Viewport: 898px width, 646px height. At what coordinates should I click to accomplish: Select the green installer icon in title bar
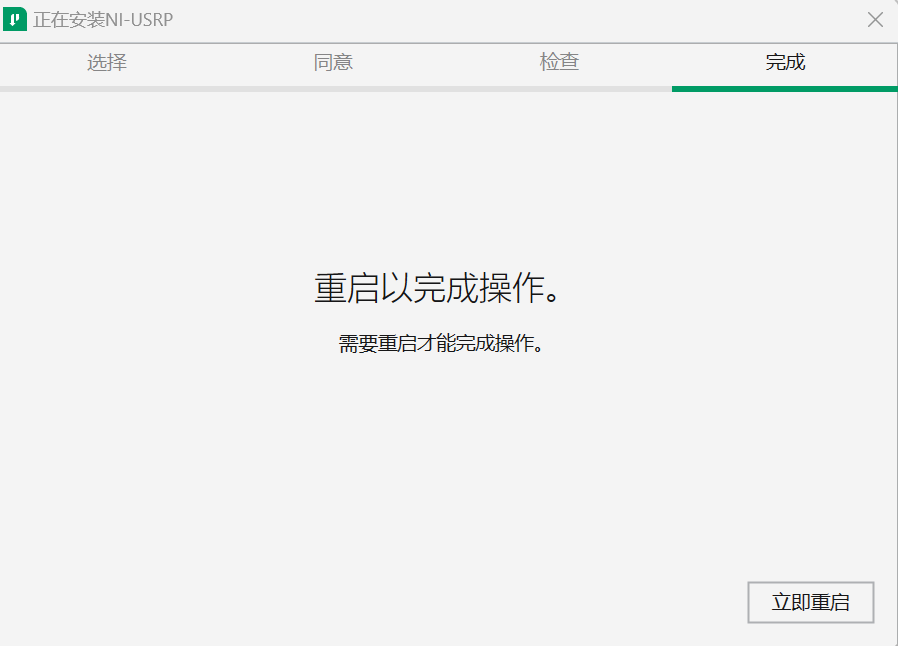(x=14, y=19)
